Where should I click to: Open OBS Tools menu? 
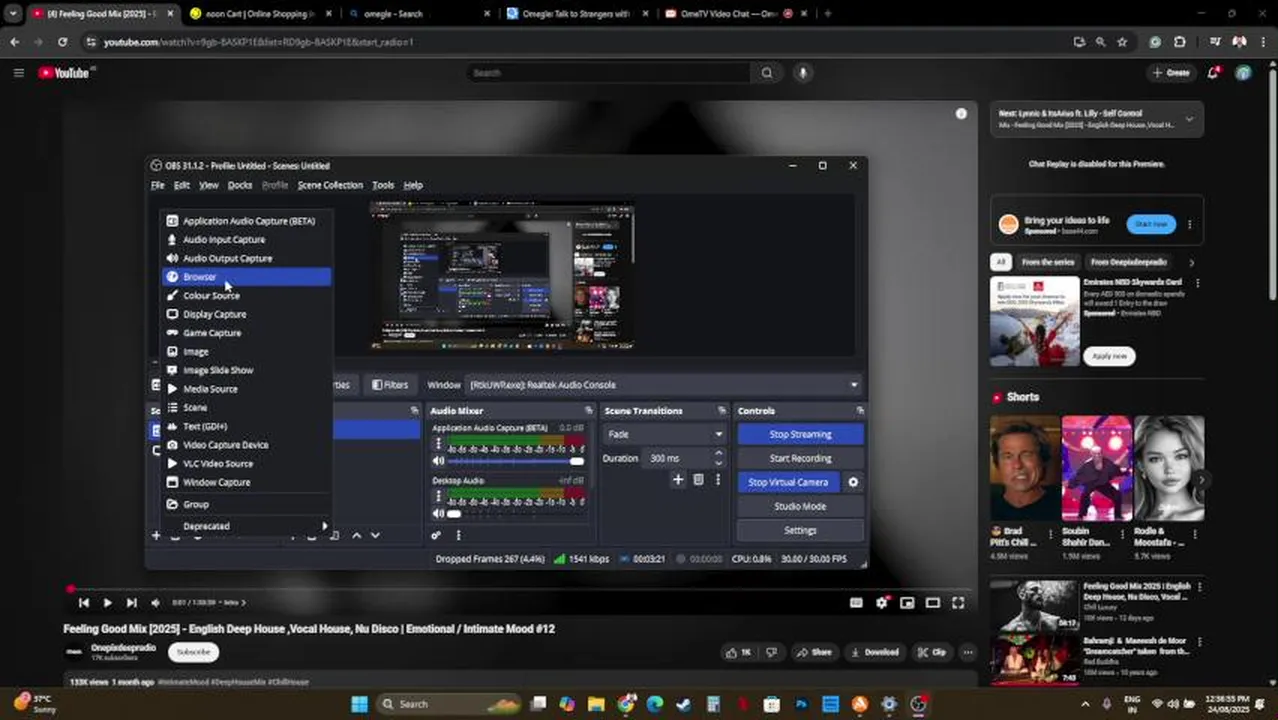click(383, 185)
